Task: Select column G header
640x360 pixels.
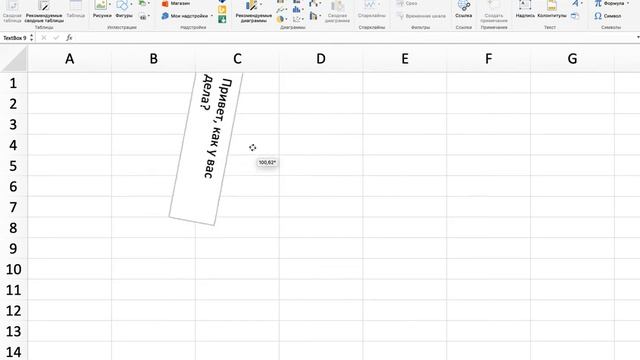Action: 572,59
